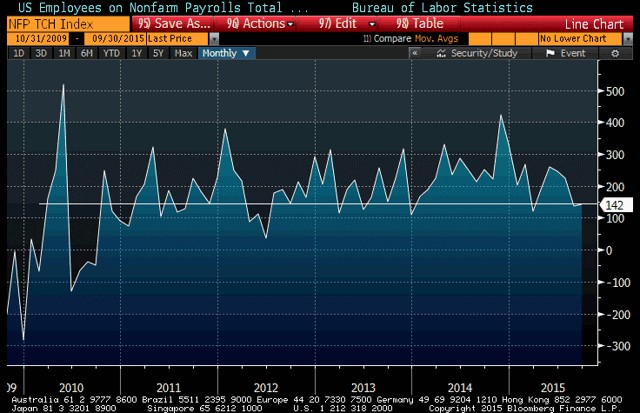Image resolution: width=640 pixels, height=413 pixels.
Task: Select the Max range tab
Action: [x=183, y=53]
